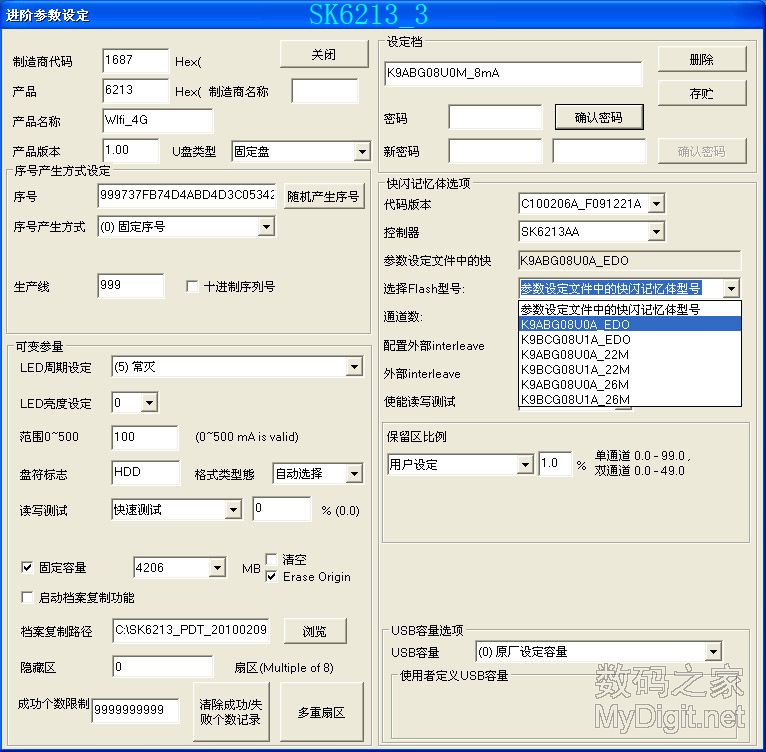Image resolution: width=766 pixels, height=752 pixels.
Task: Click the 关闭 button
Action: [324, 54]
